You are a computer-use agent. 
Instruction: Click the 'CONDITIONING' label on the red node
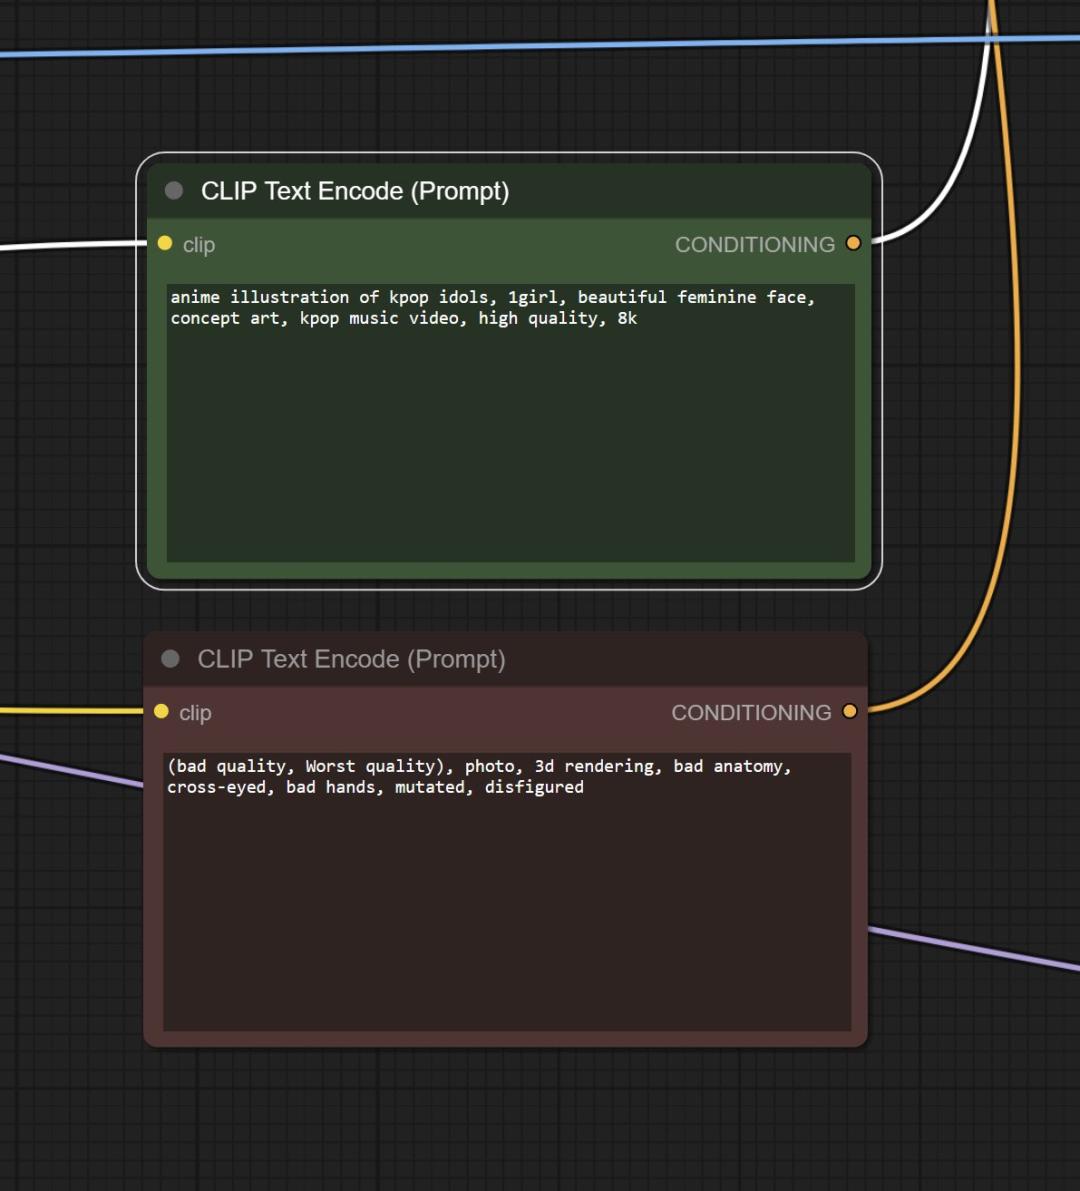pyautogui.click(x=751, y=712)
